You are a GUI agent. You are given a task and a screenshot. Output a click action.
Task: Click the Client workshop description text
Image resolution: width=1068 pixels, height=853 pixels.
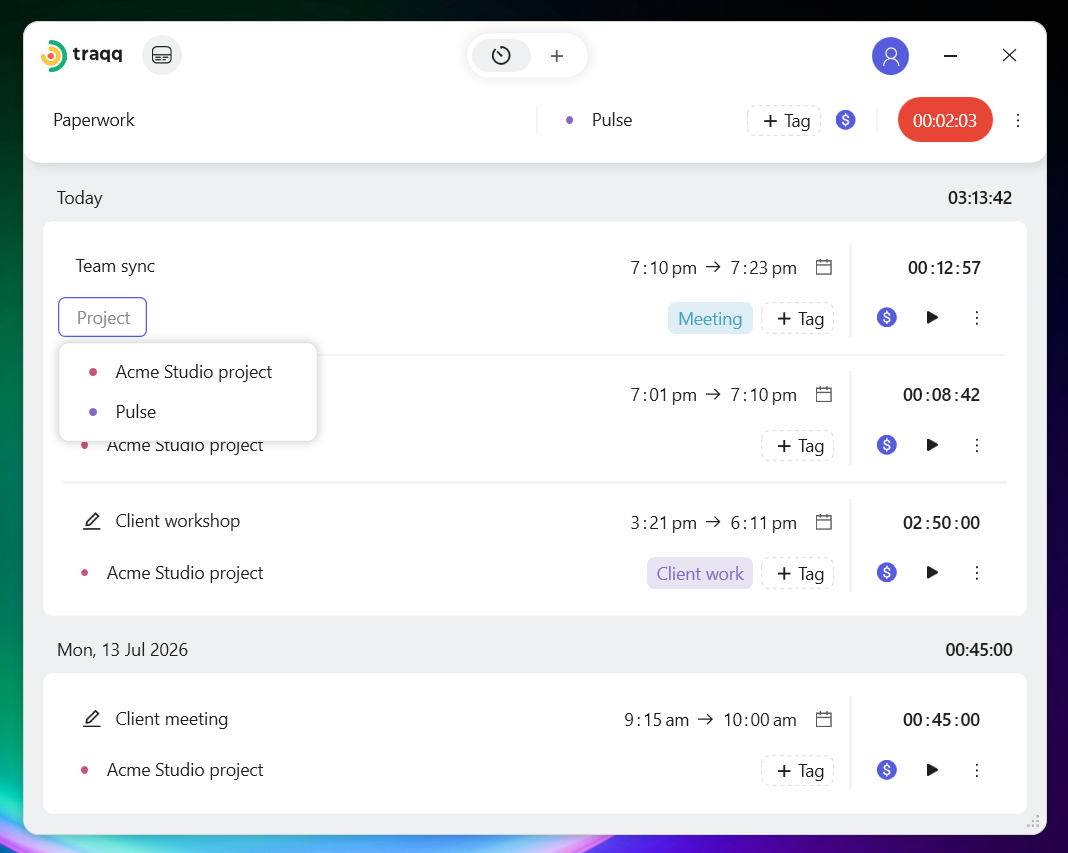[178, 521]
